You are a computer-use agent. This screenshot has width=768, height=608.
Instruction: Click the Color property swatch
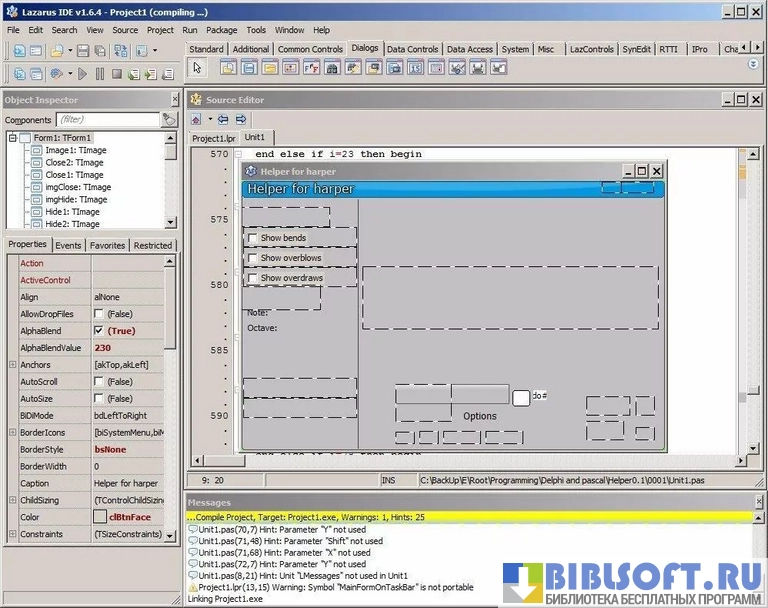[x=100, y=517]
